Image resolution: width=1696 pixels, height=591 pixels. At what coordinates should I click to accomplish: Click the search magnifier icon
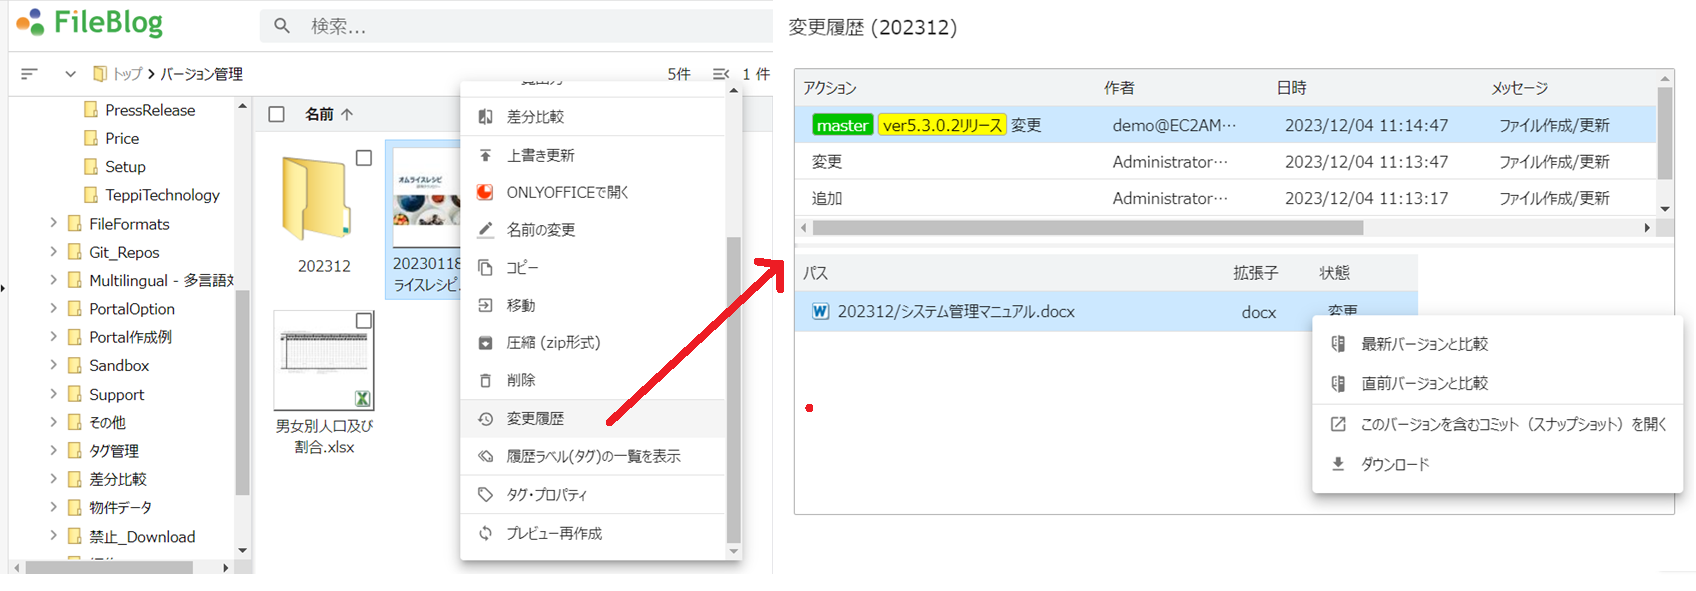[x=282, y=26]
